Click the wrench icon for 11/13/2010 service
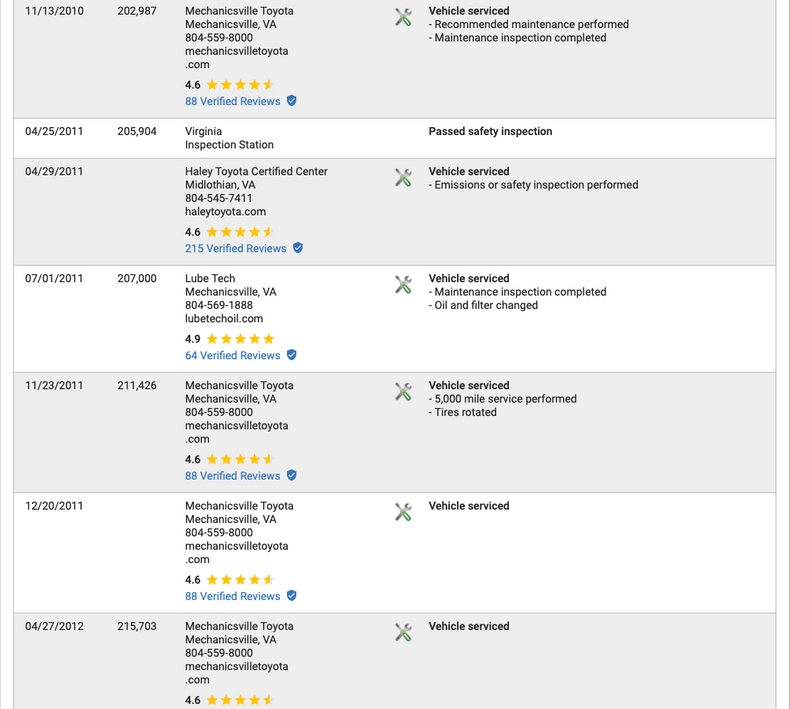This screenshot has height=709, width=790. (403, 17)
